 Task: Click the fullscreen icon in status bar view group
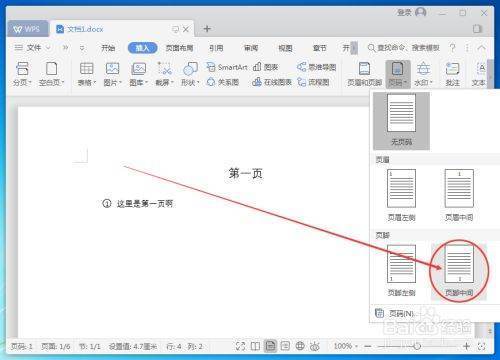(x=240, y=346)
